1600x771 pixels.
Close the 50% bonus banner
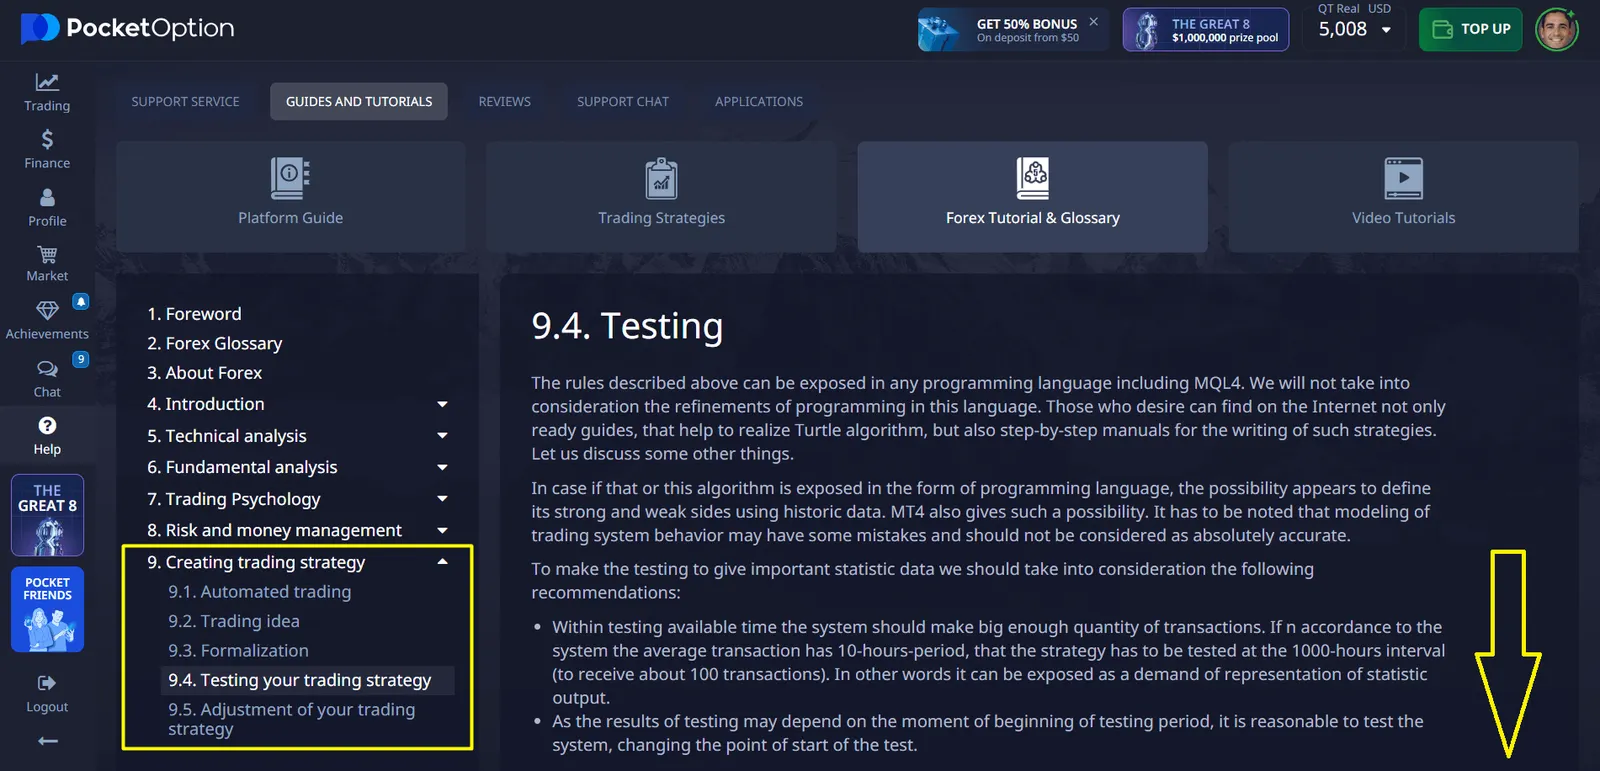tap(1093, 21)
